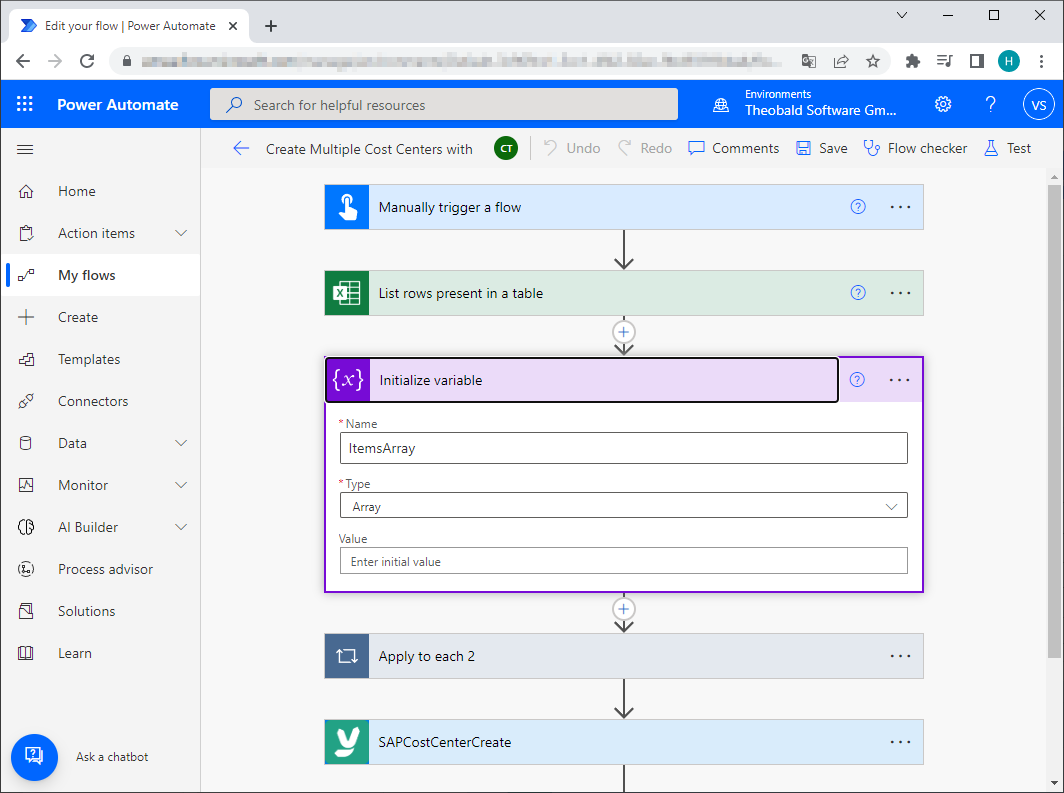Click the Name field containing ItemsArray
The height and width of the screenshot is (793, 1064).
point(624,448)
